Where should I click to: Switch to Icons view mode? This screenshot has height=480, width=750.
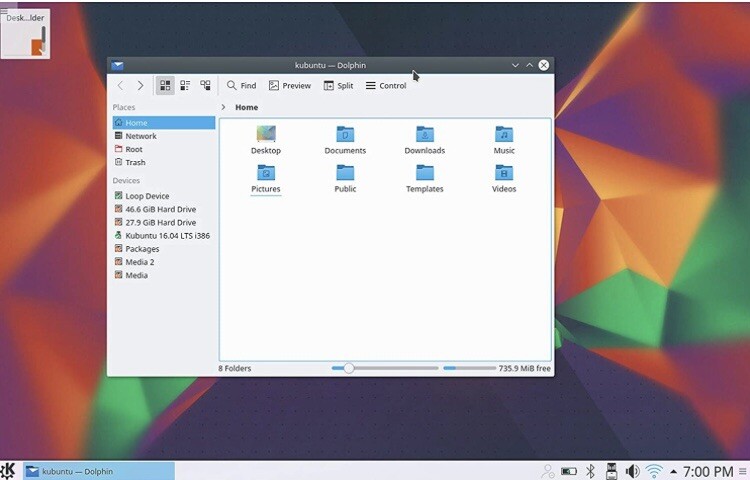(x=165, y=86)
